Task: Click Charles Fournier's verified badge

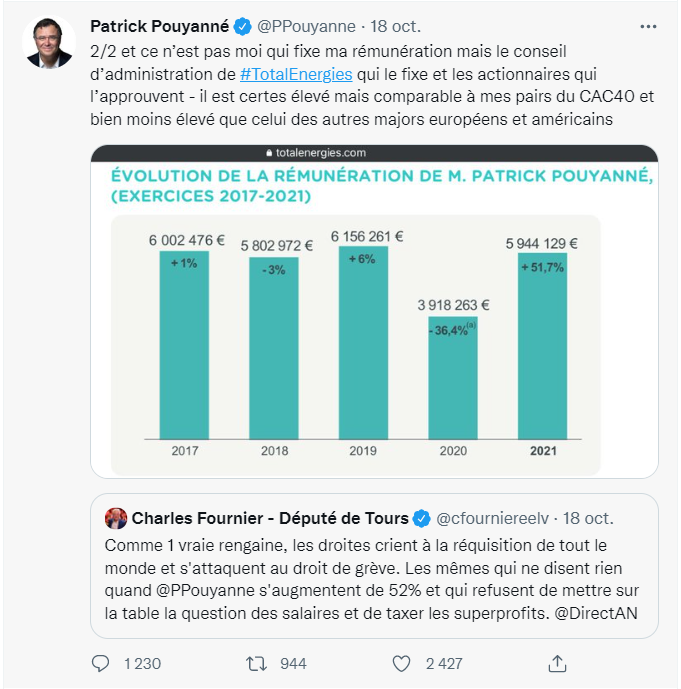Action: [x=422, y=519]
